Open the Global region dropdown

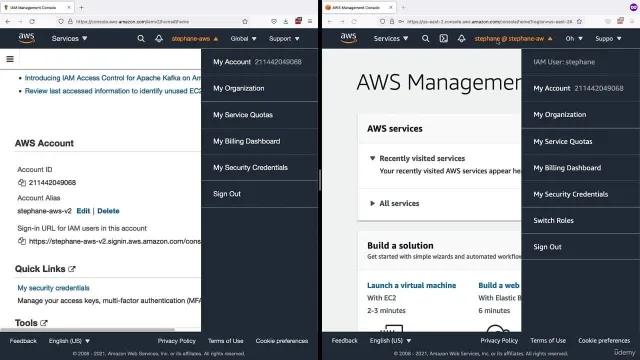click(x=243, y=38)
